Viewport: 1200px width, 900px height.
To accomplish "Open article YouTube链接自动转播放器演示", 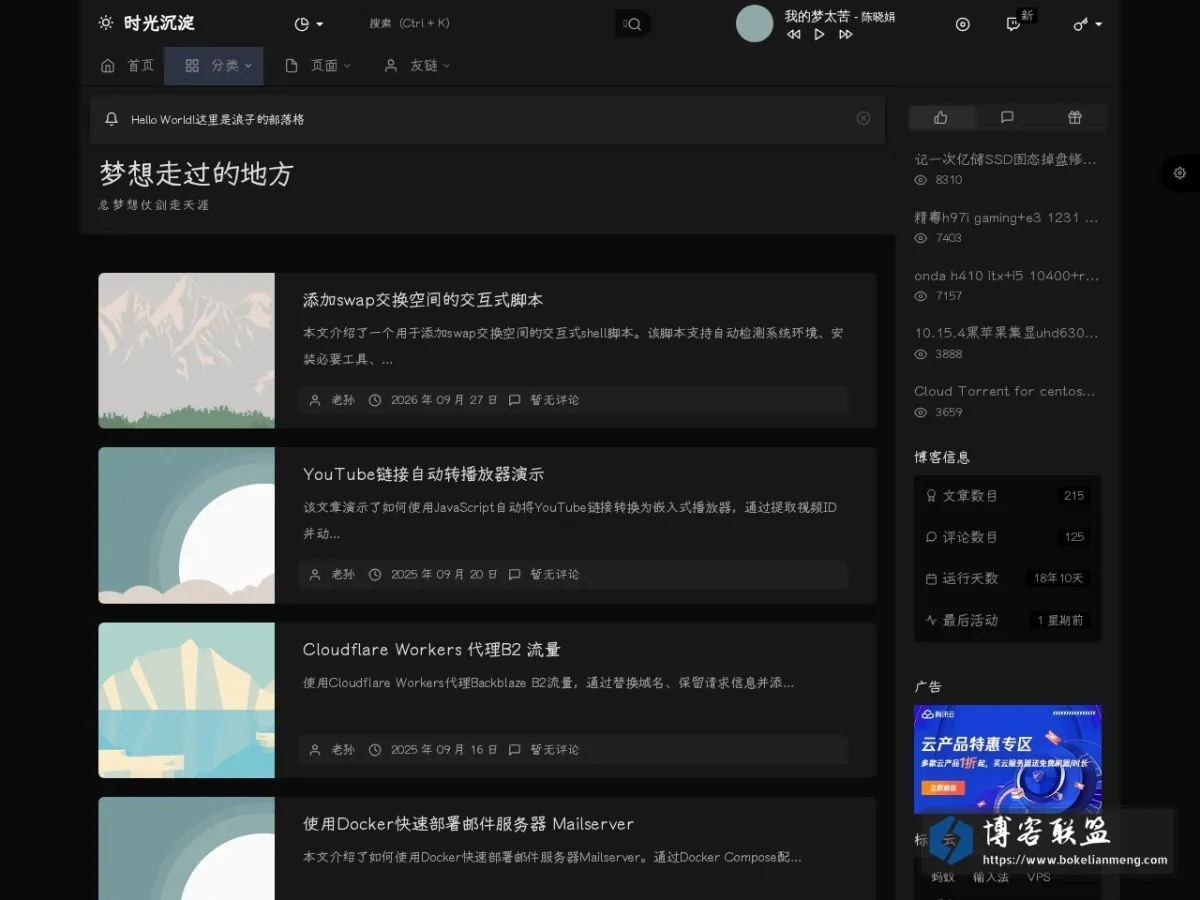I will [424, 474].
